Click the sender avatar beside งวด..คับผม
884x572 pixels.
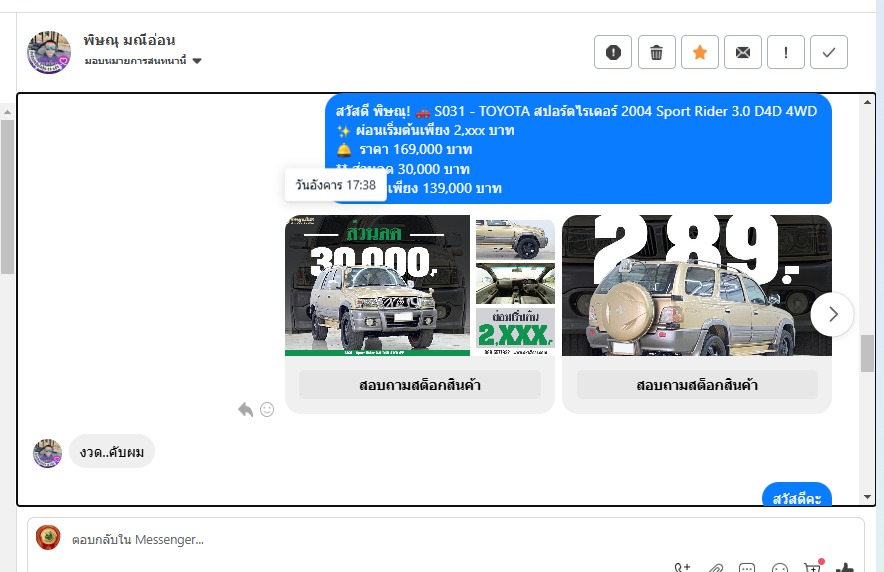click(x=48, y=453)
